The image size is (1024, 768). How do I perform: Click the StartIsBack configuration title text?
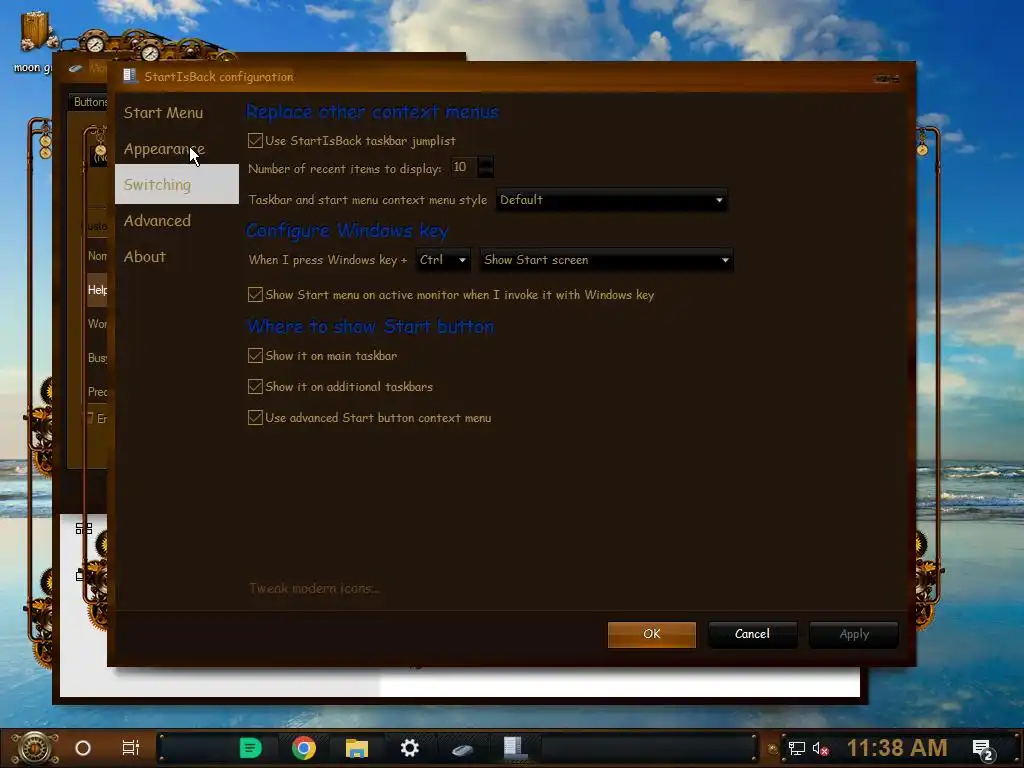click(x=219, y=76)
